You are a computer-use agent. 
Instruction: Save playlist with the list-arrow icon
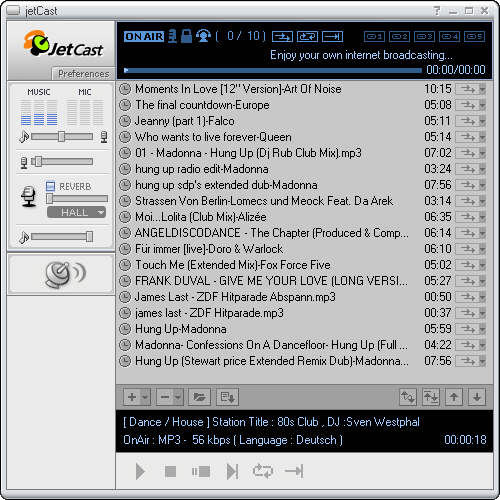[x=227, y=397]
